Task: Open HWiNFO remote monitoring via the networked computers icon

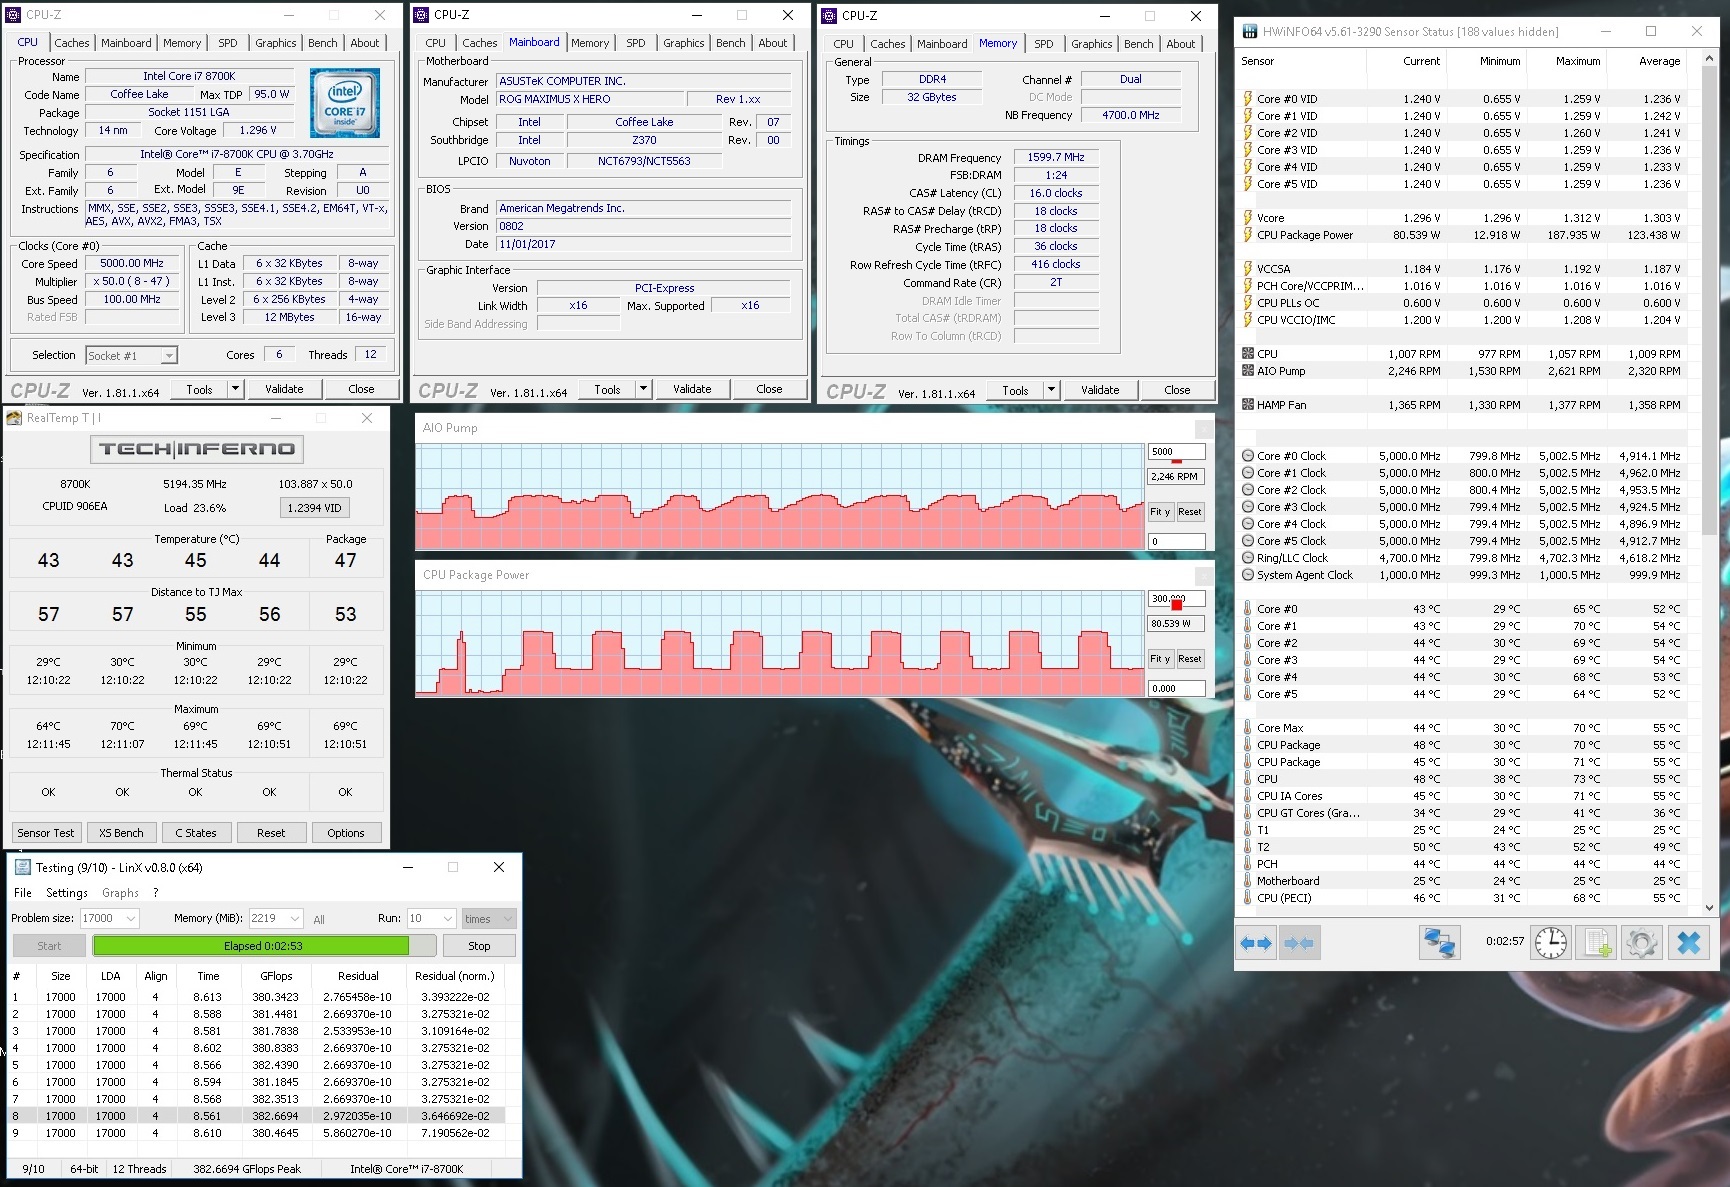Action: click(1439, 942)
